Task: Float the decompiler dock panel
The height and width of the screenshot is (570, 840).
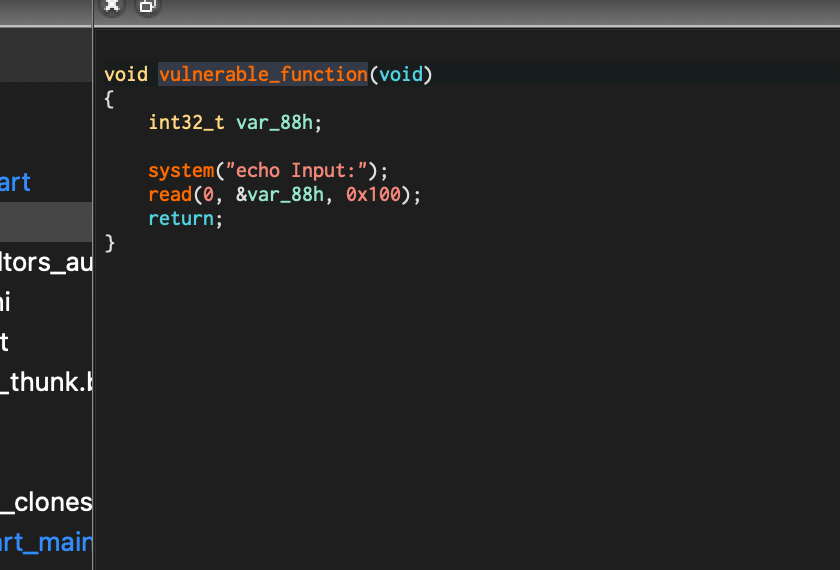Action: (x=146, y=5)
